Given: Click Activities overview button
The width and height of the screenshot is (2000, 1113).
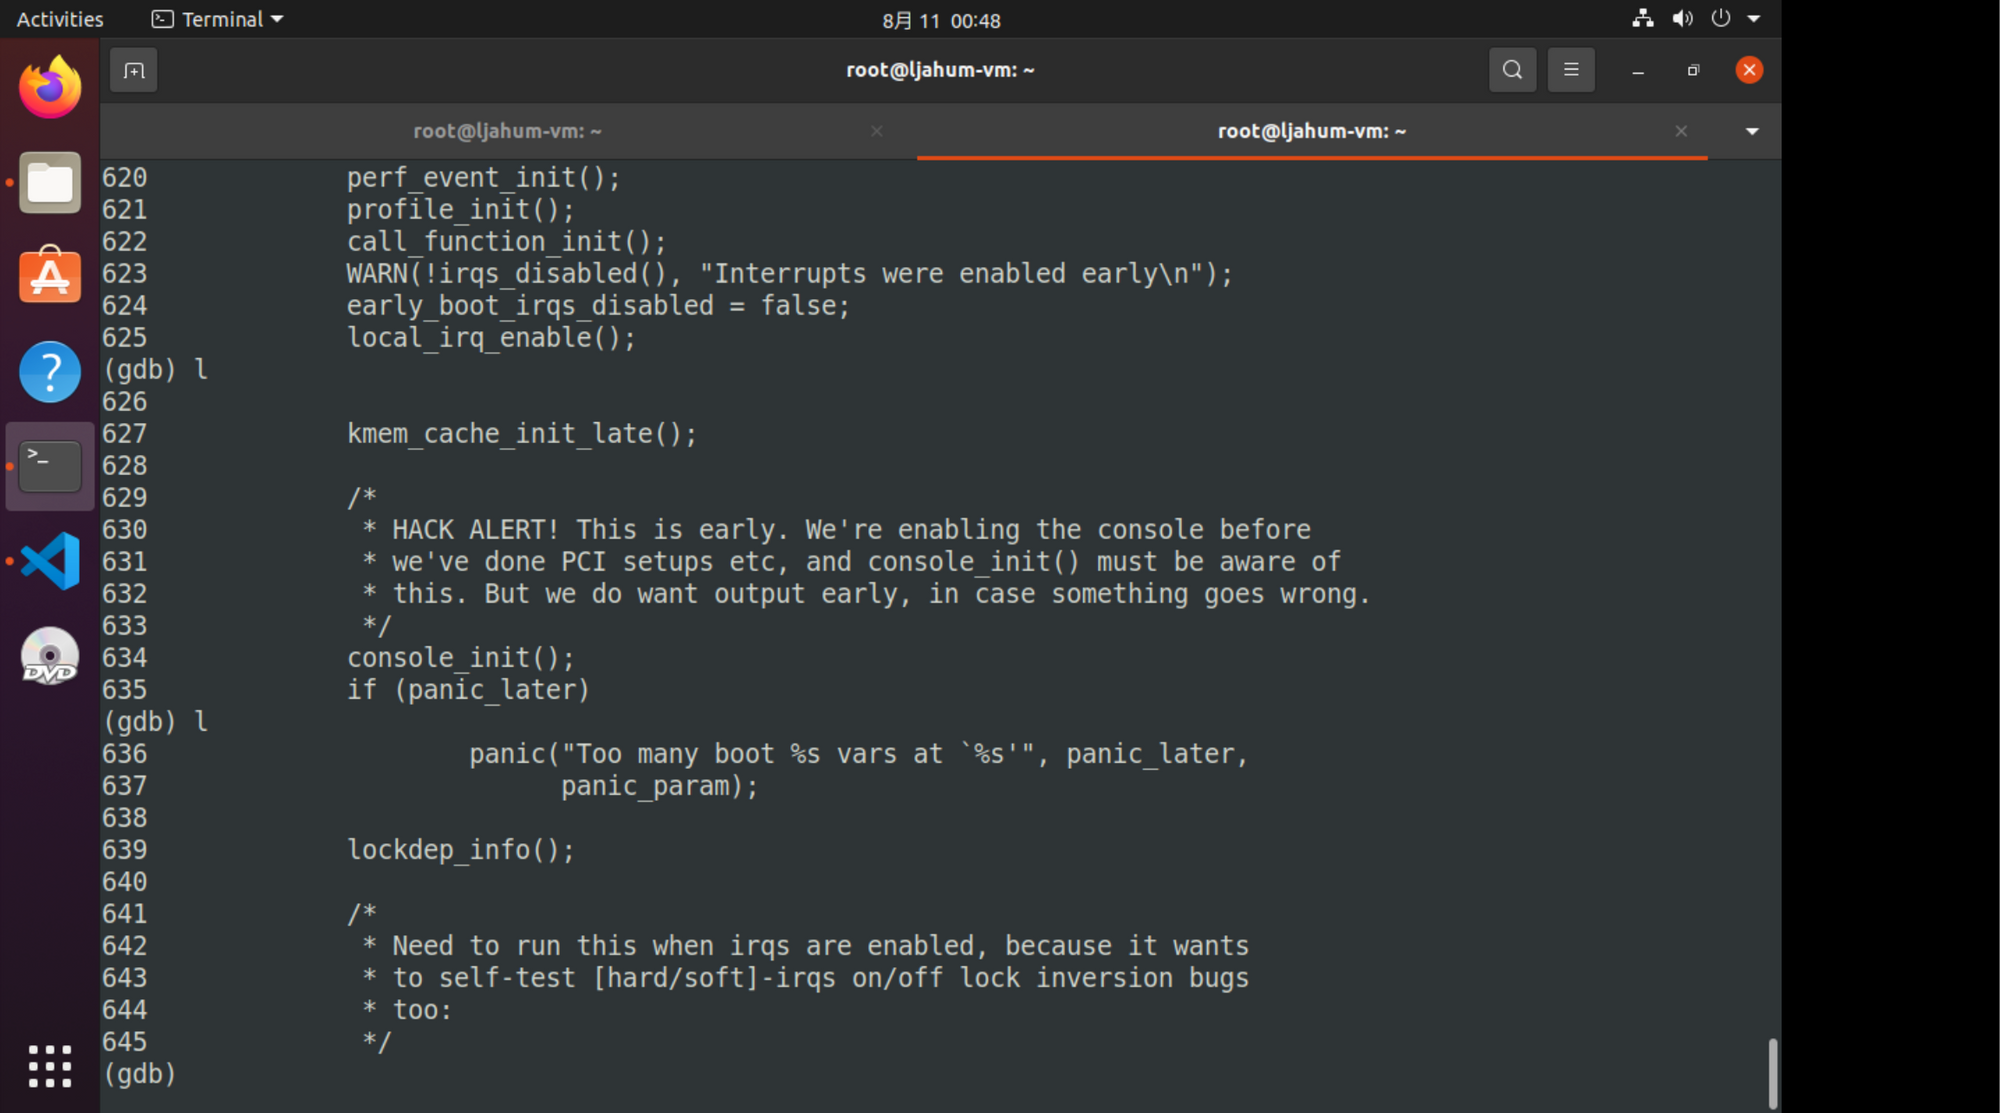Looking at the screenshot, I should pos(60,19).
